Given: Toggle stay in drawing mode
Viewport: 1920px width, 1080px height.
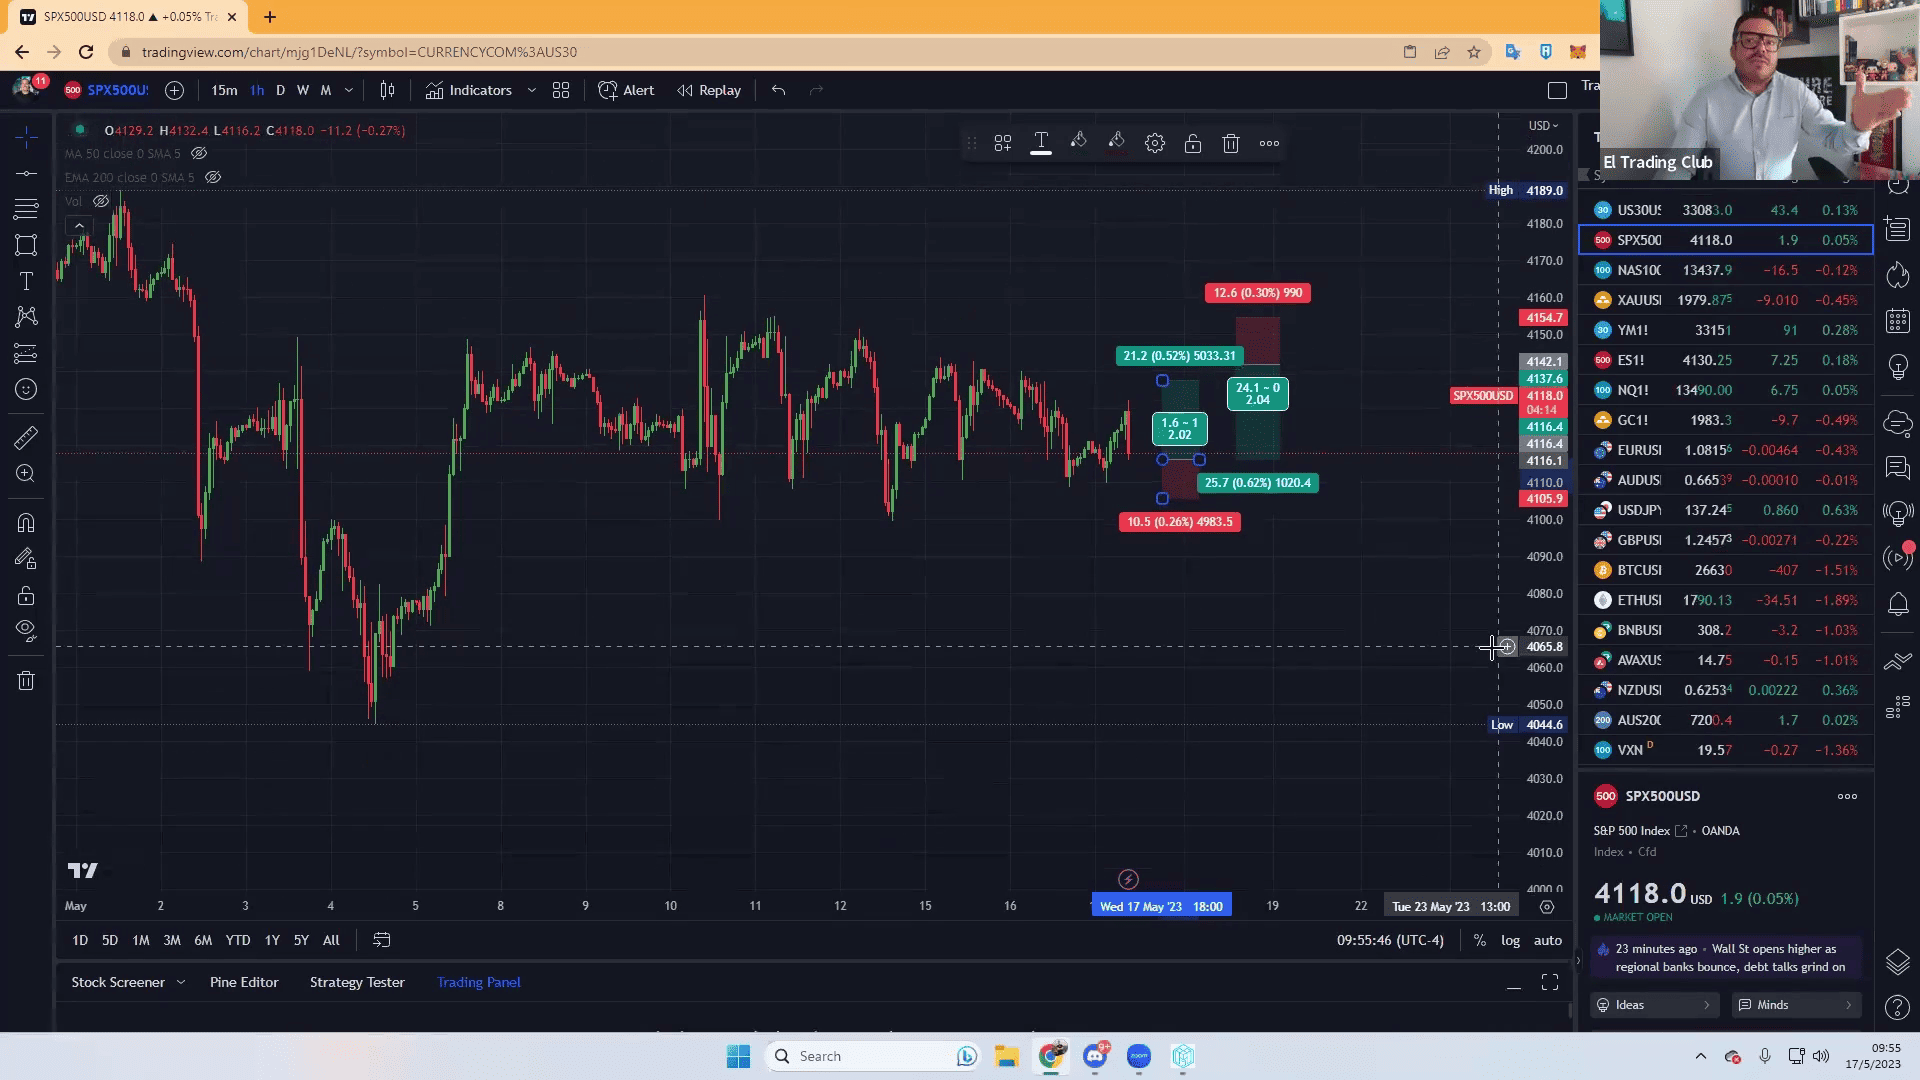Looking at the screenshot, I should 26,559.
